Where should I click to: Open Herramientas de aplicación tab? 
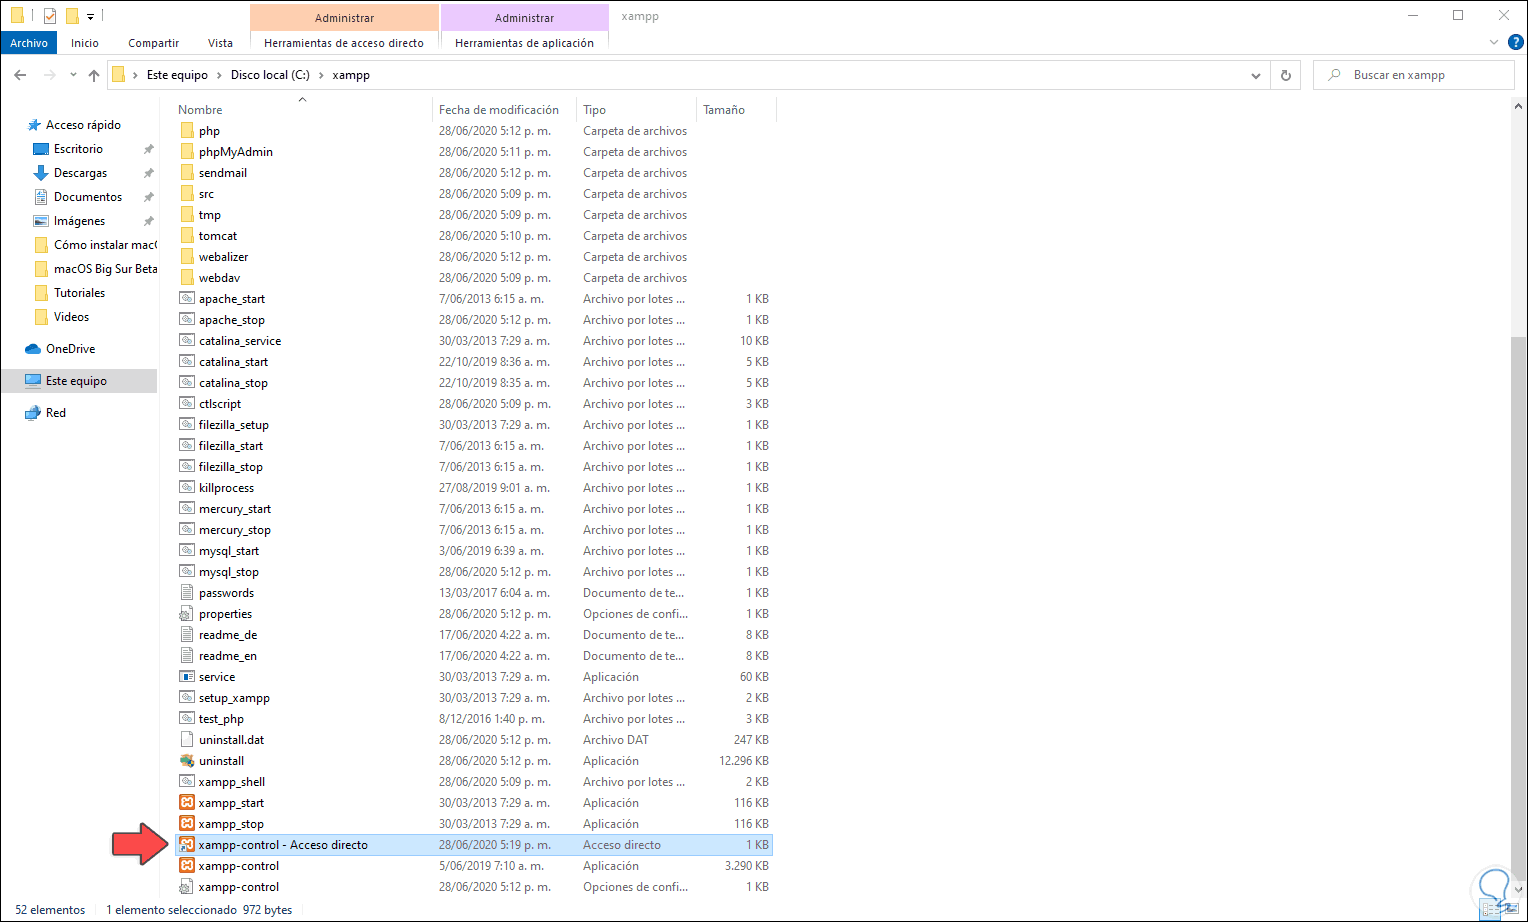pos(524,43)
